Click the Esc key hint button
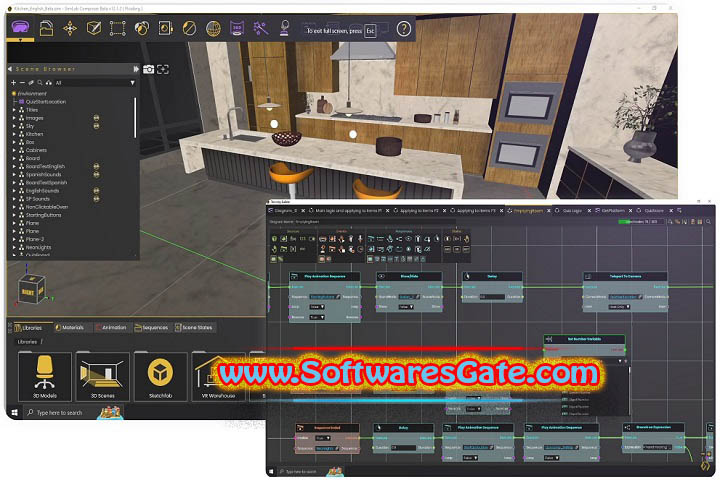The height and width of the screenshot is (480, 720). coord(370,31)
